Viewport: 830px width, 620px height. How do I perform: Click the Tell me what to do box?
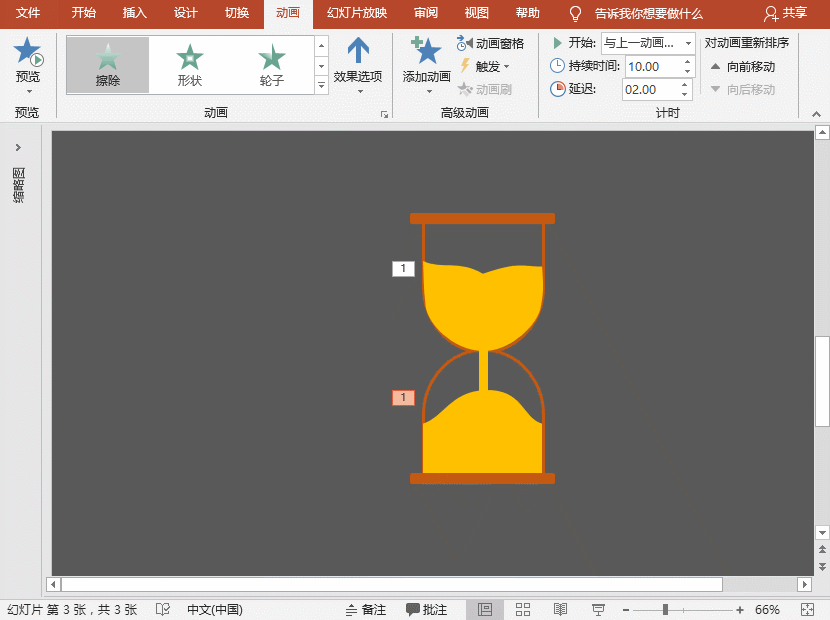[648, 14]
